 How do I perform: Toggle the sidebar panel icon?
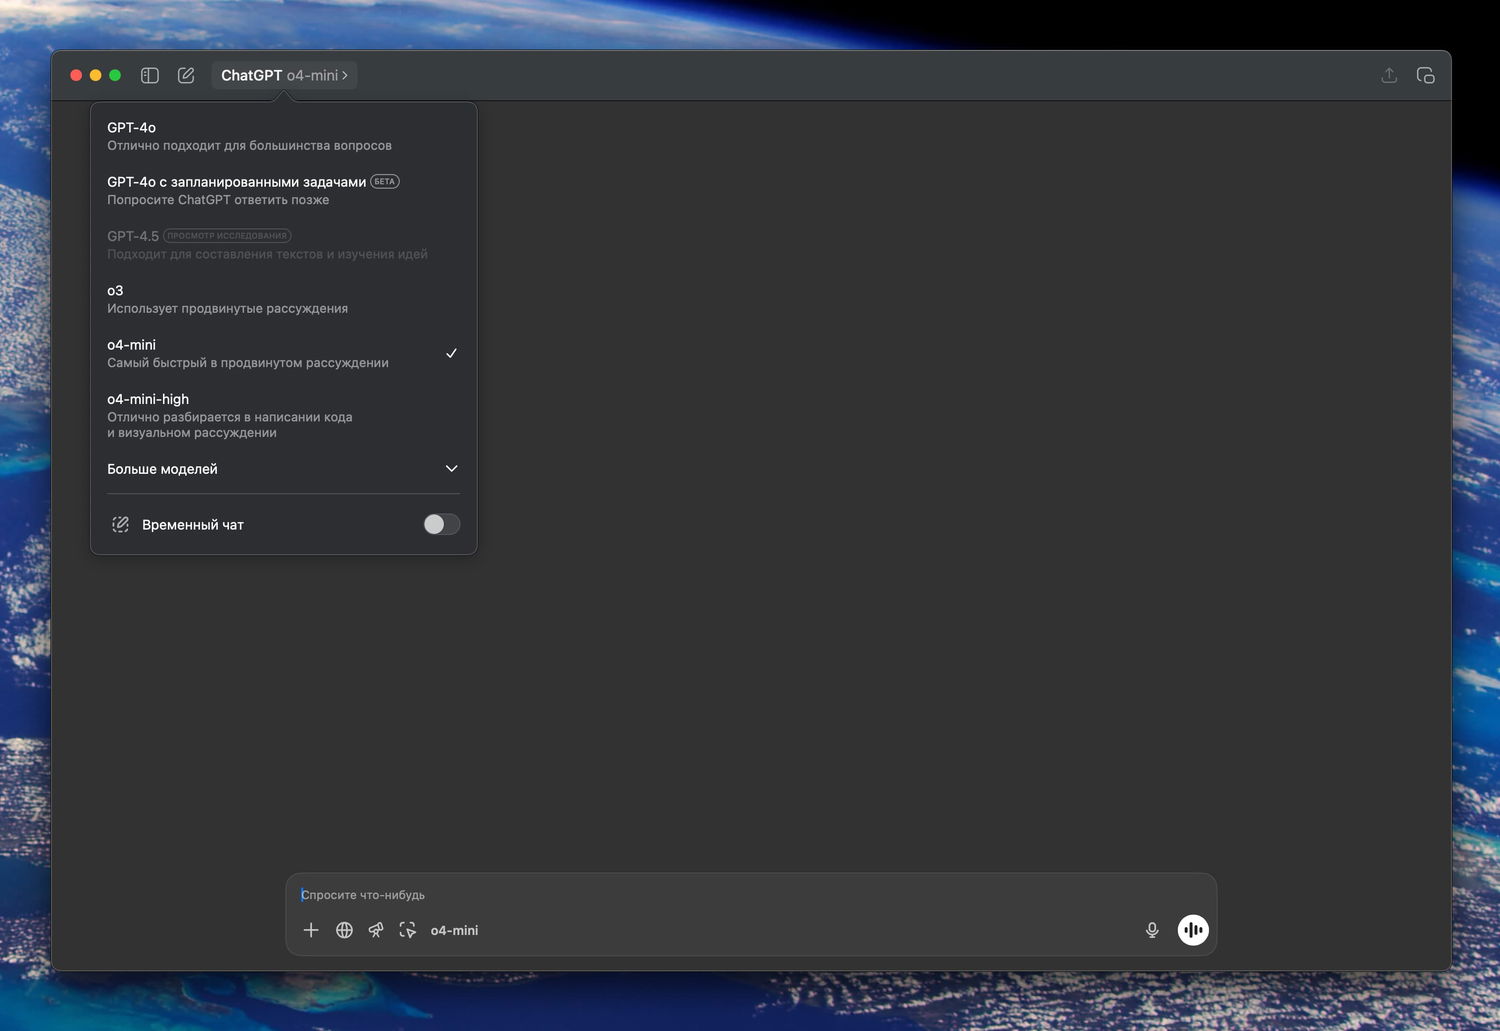150,75
